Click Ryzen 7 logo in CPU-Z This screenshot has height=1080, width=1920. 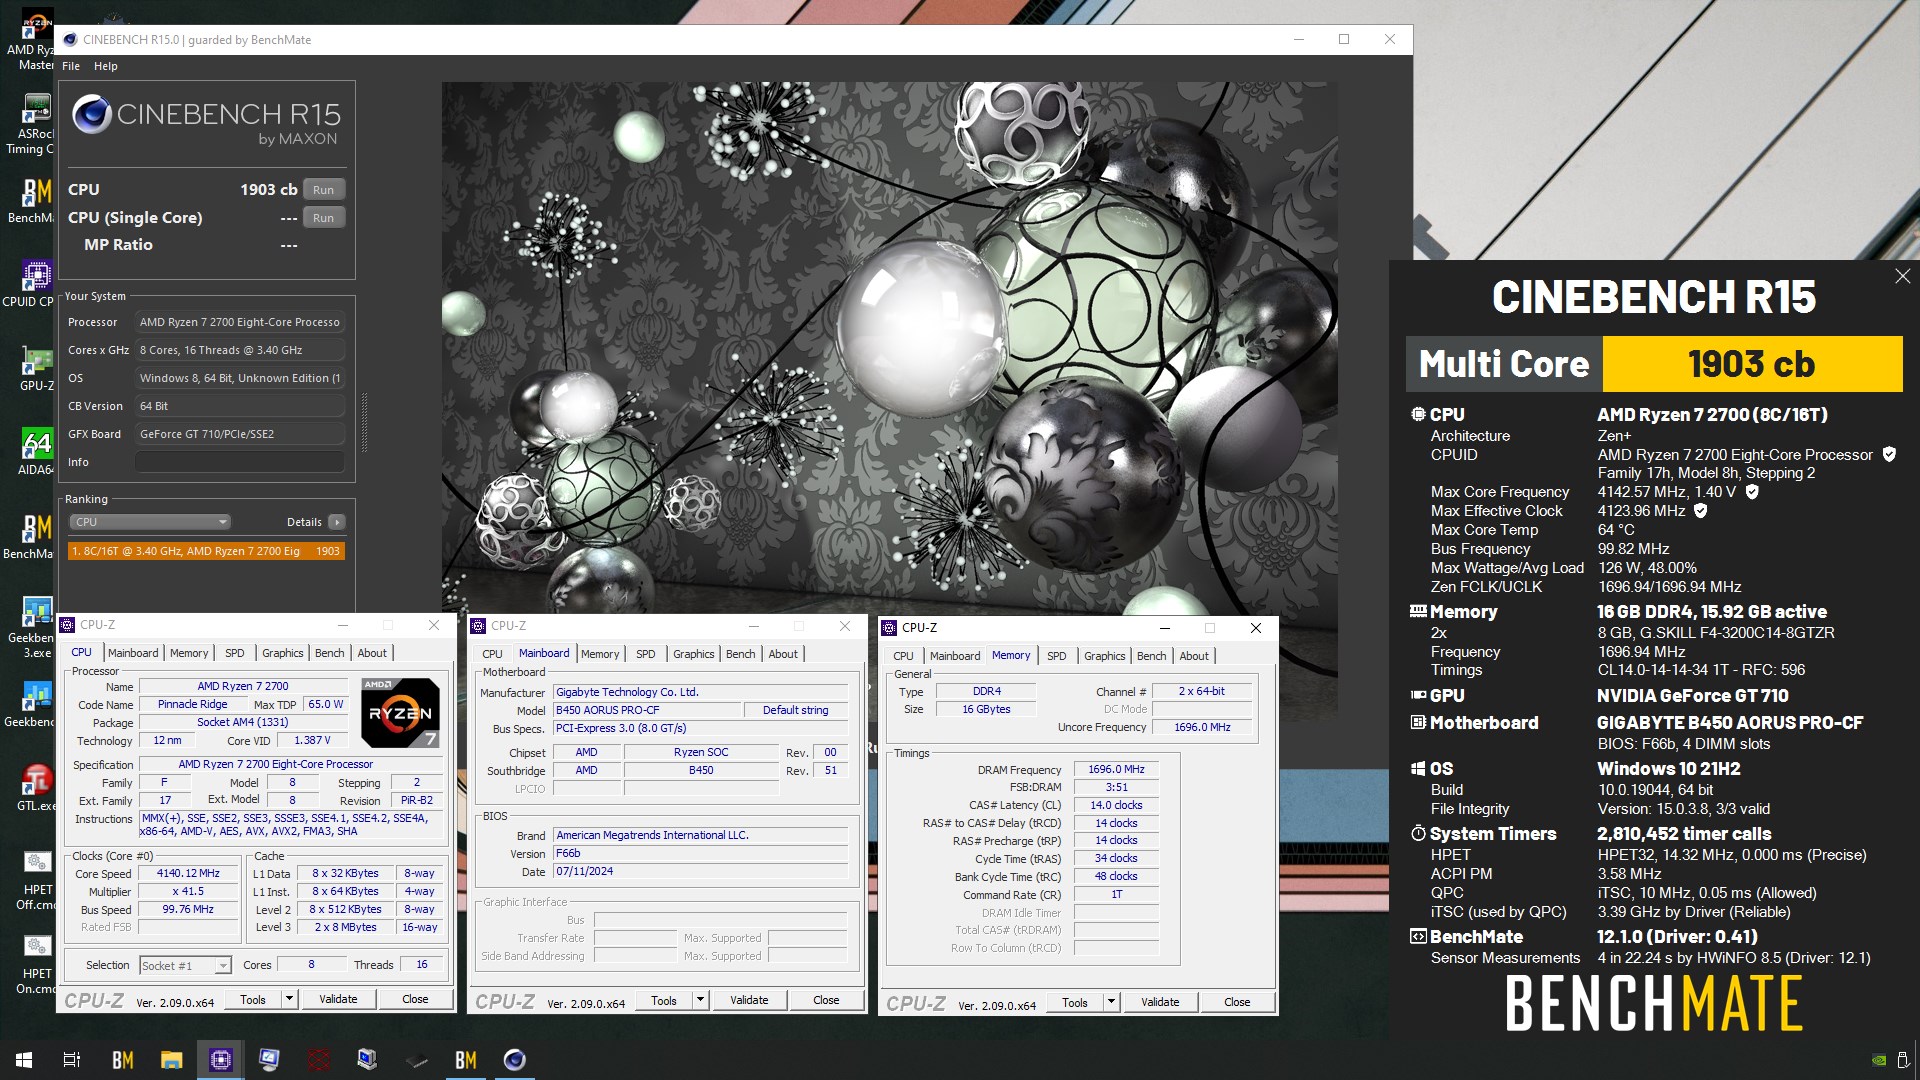tap(399, 713)
